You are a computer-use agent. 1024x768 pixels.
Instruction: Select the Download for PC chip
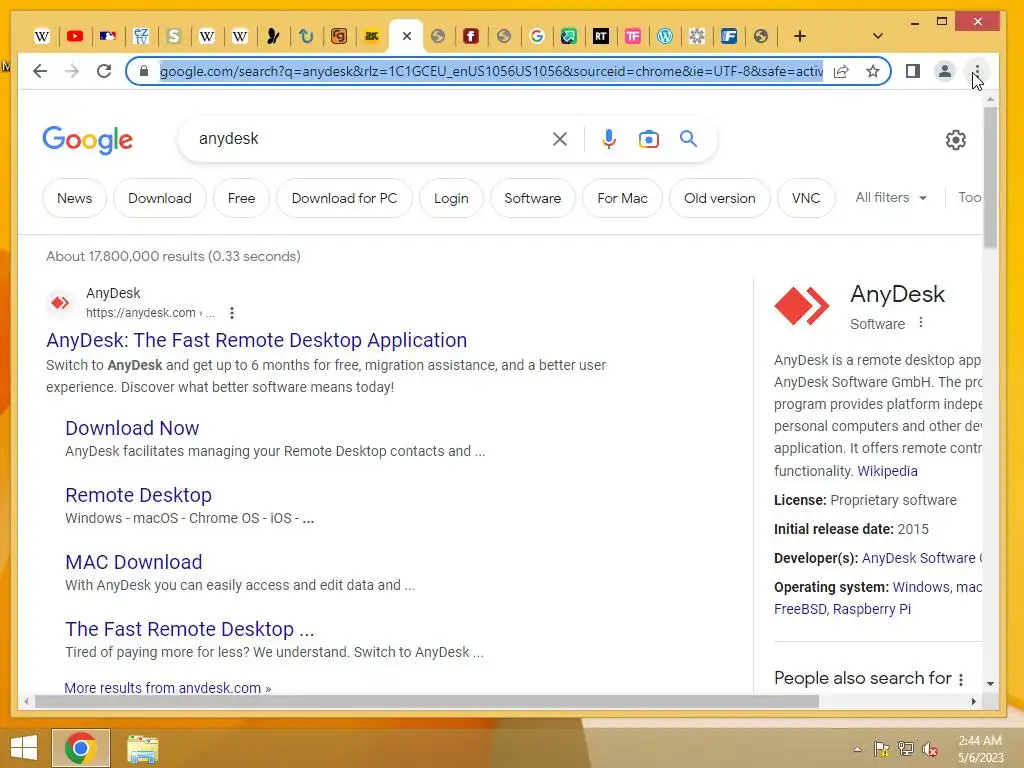tap(344, 198)
